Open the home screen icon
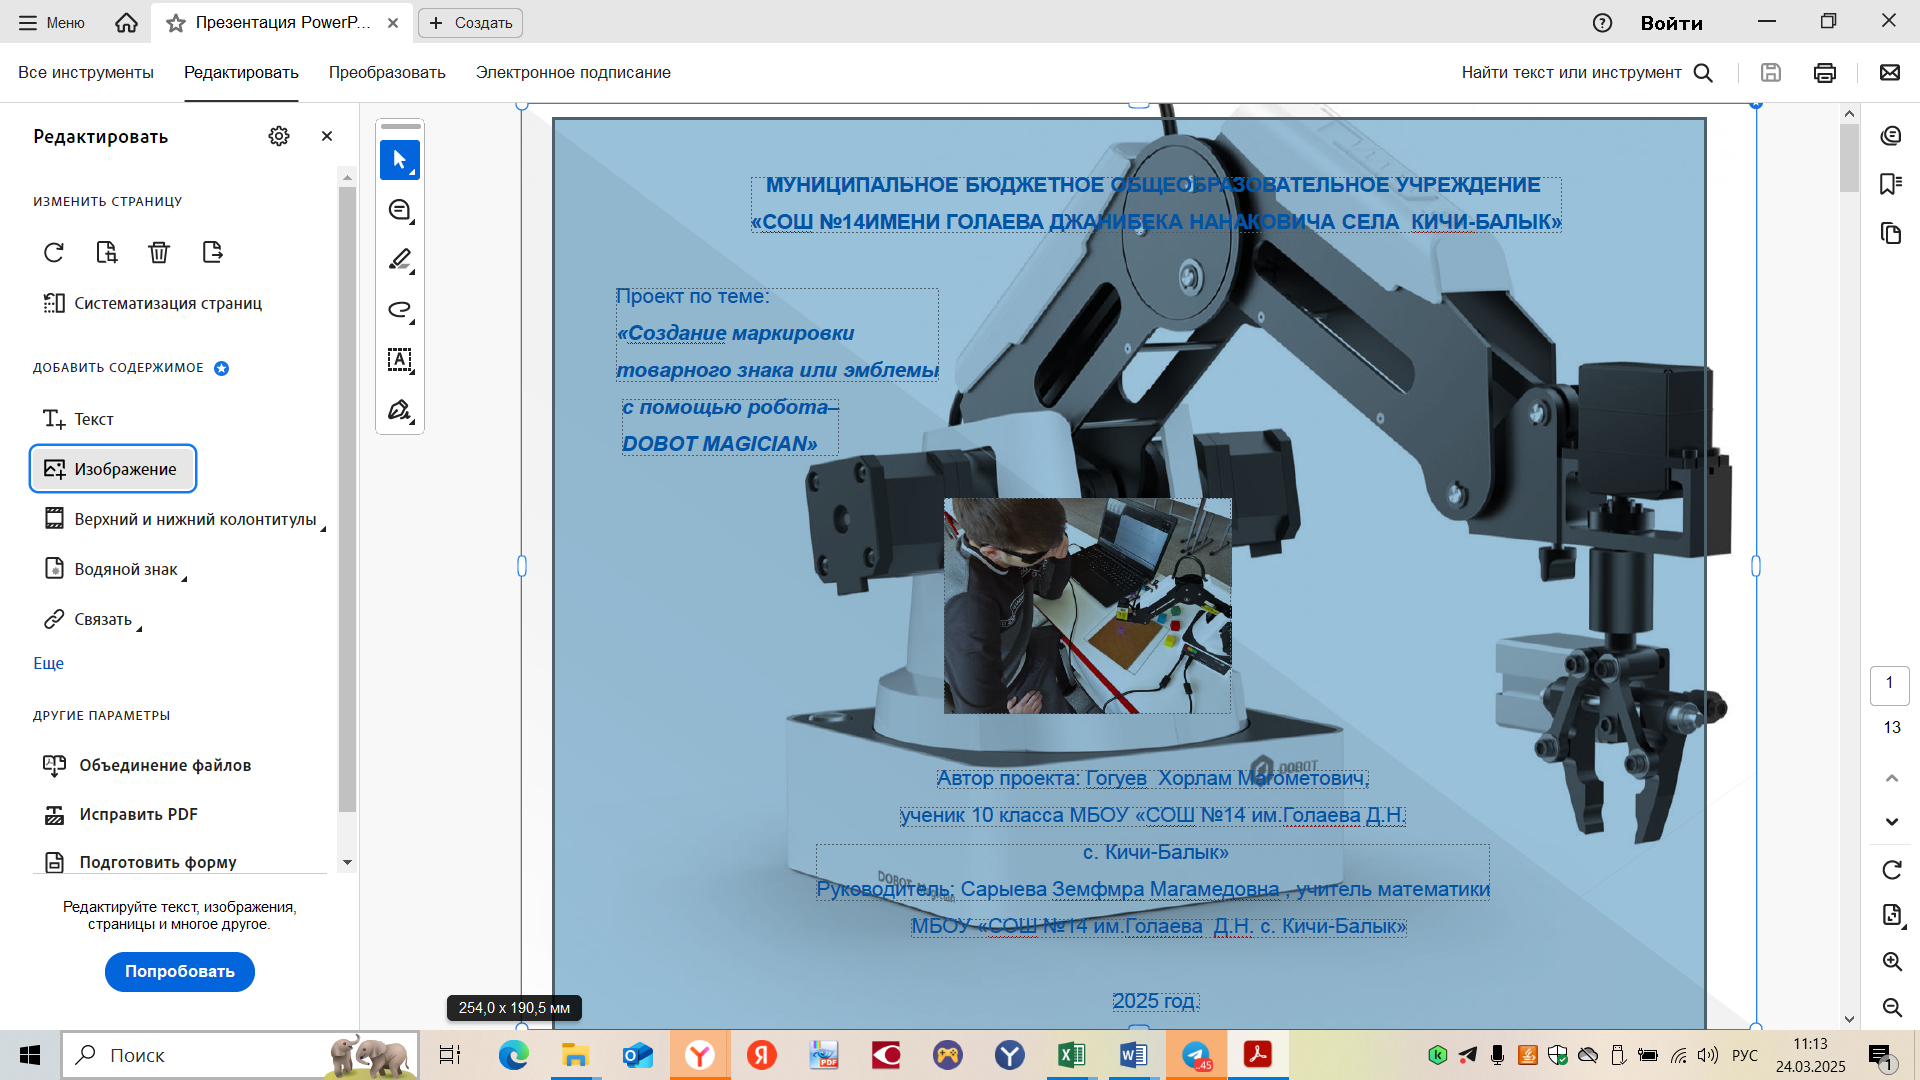 (x=126, y=22)
